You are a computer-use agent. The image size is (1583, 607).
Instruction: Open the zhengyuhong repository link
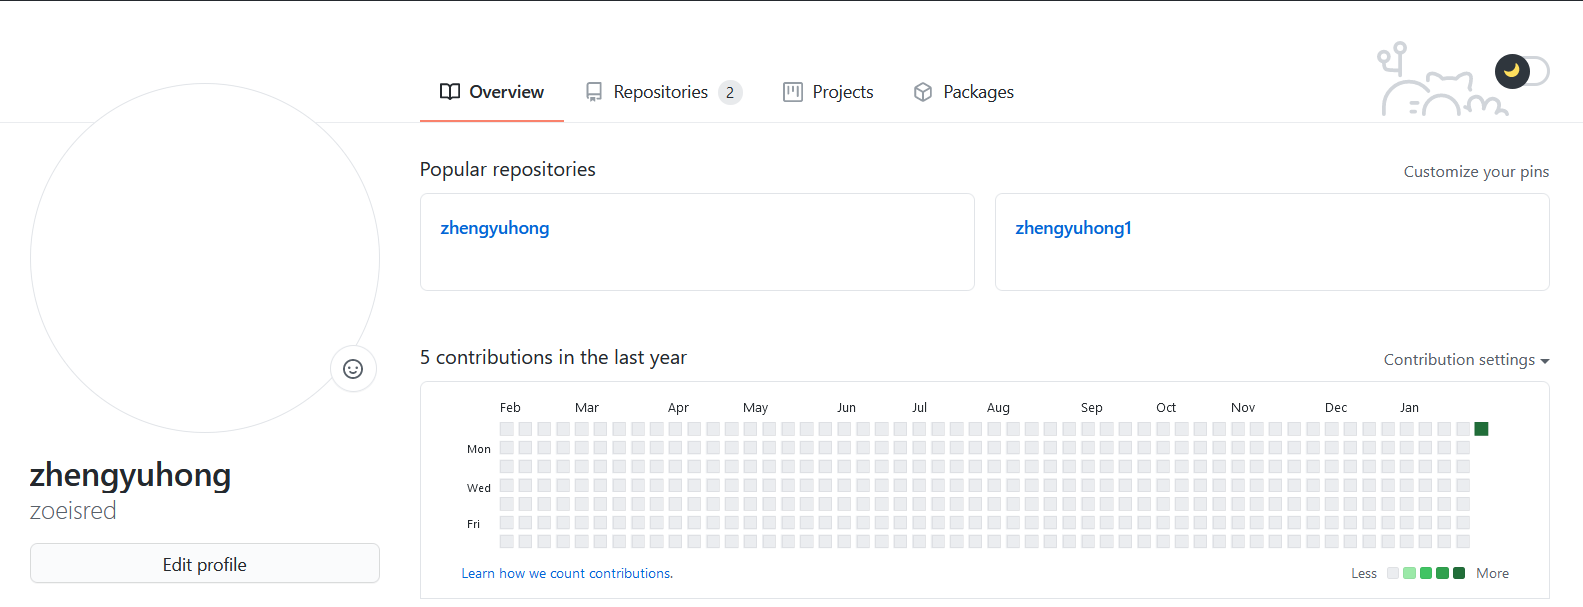(x=495, y=228)
